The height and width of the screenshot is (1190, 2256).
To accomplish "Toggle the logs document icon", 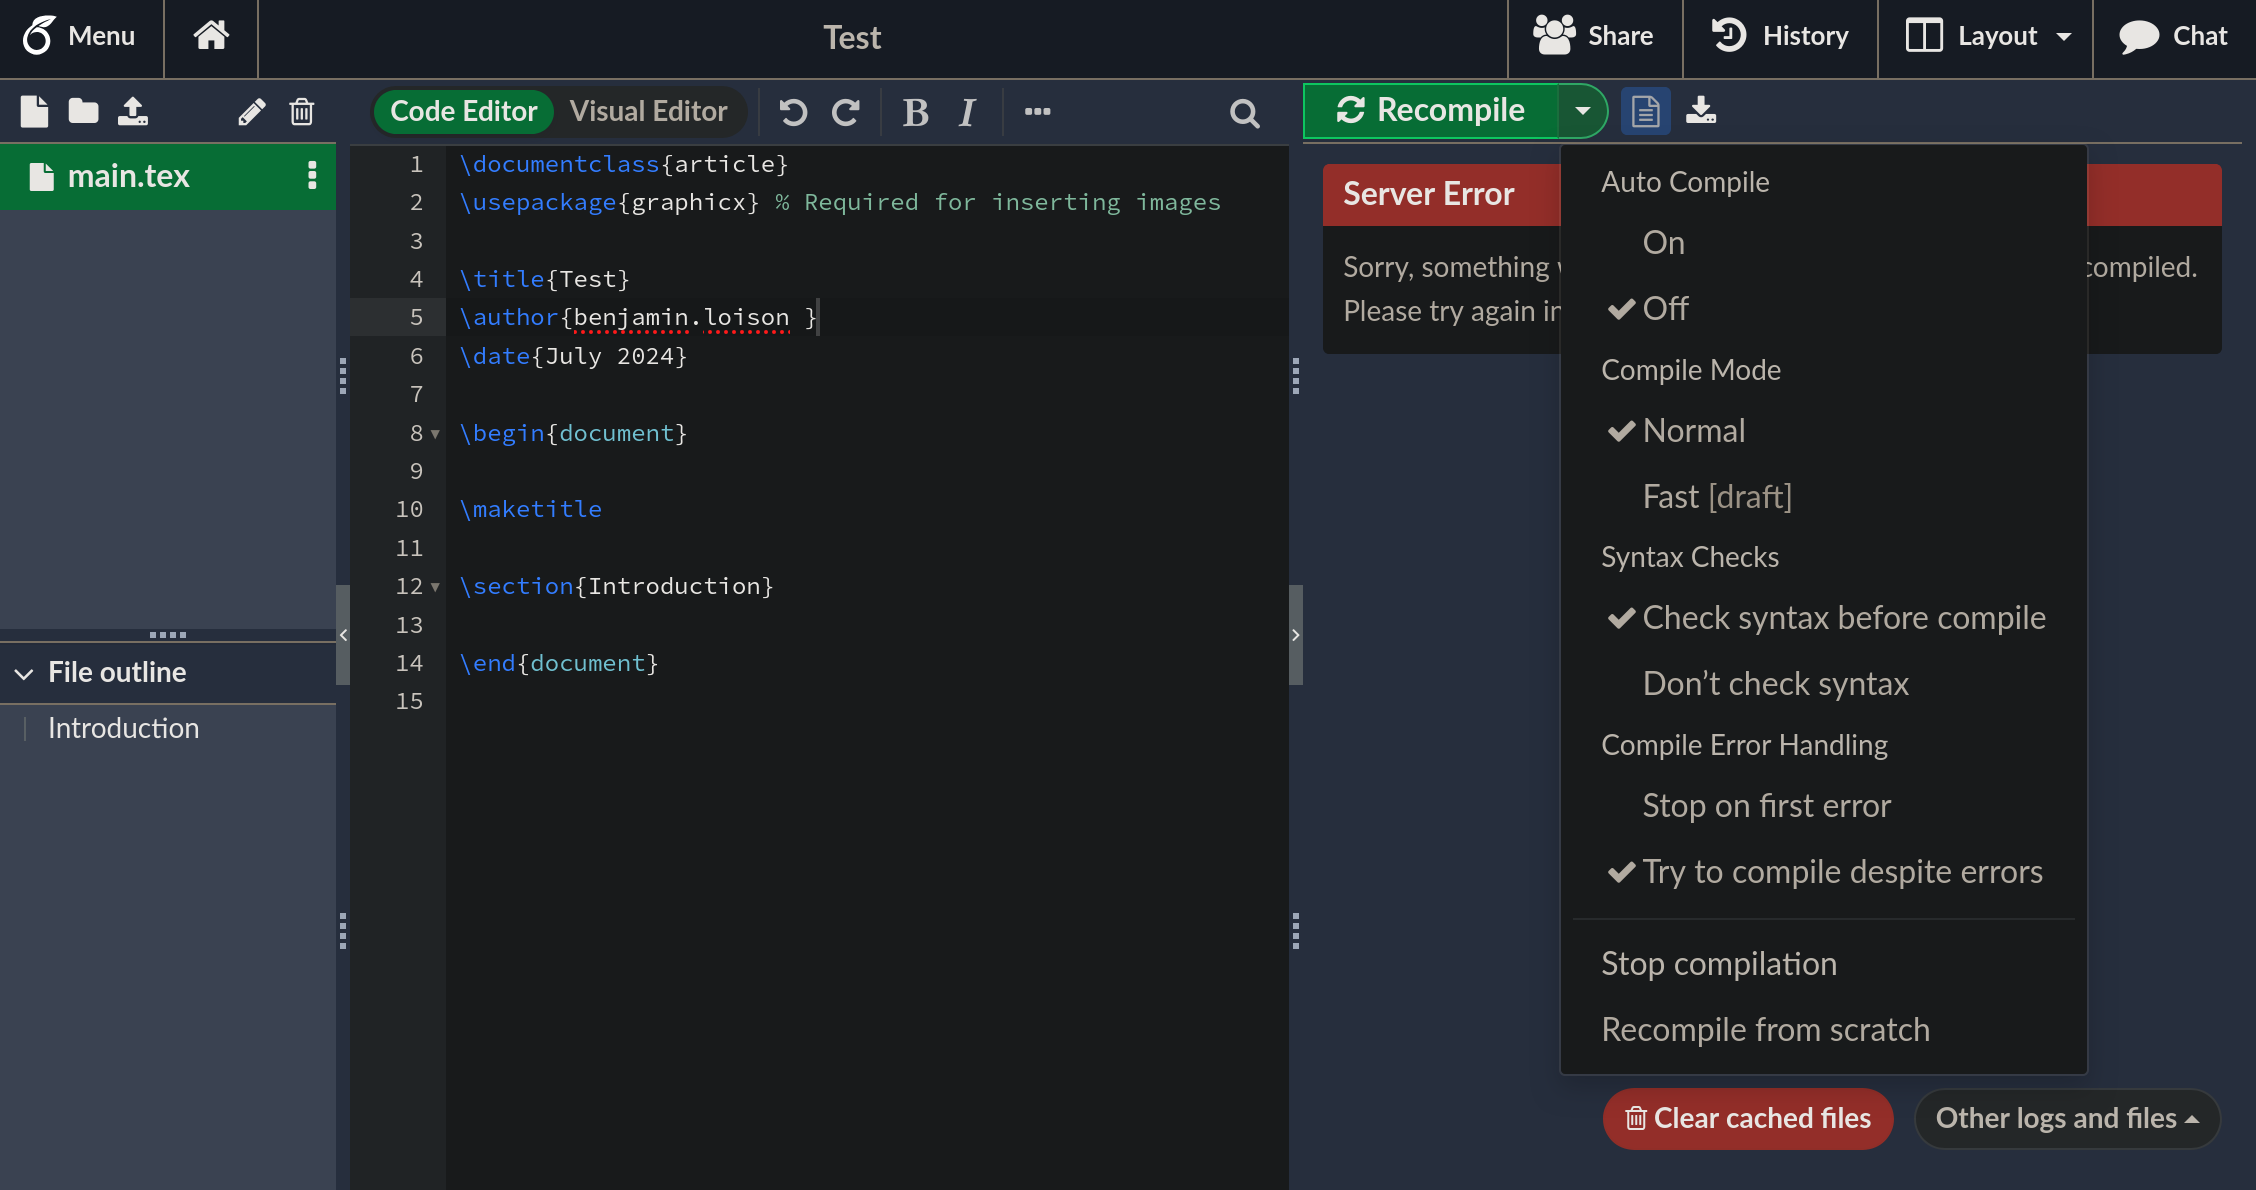I will pos(1645,110).
